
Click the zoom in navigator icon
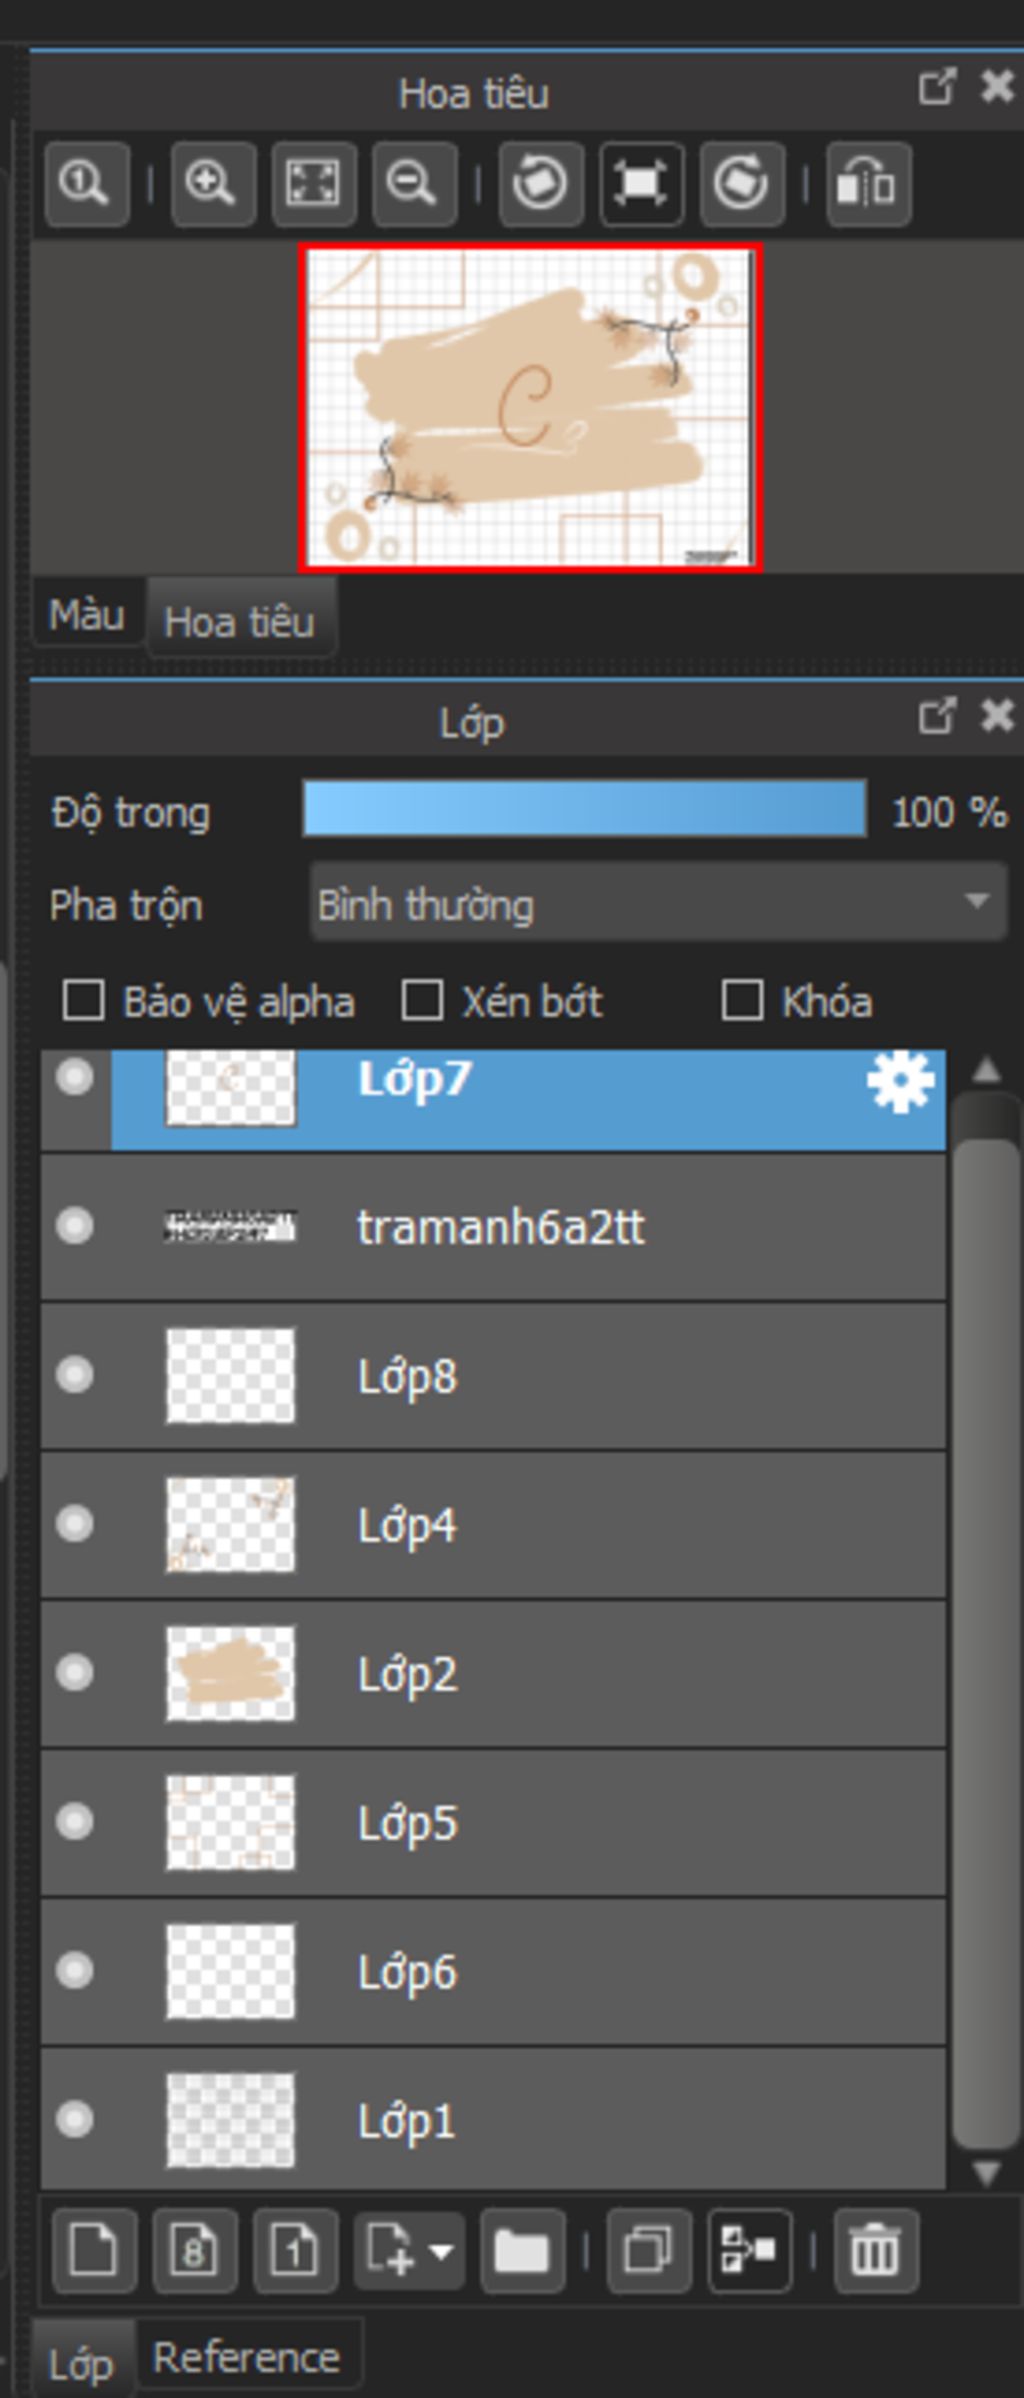coord(213,184)
